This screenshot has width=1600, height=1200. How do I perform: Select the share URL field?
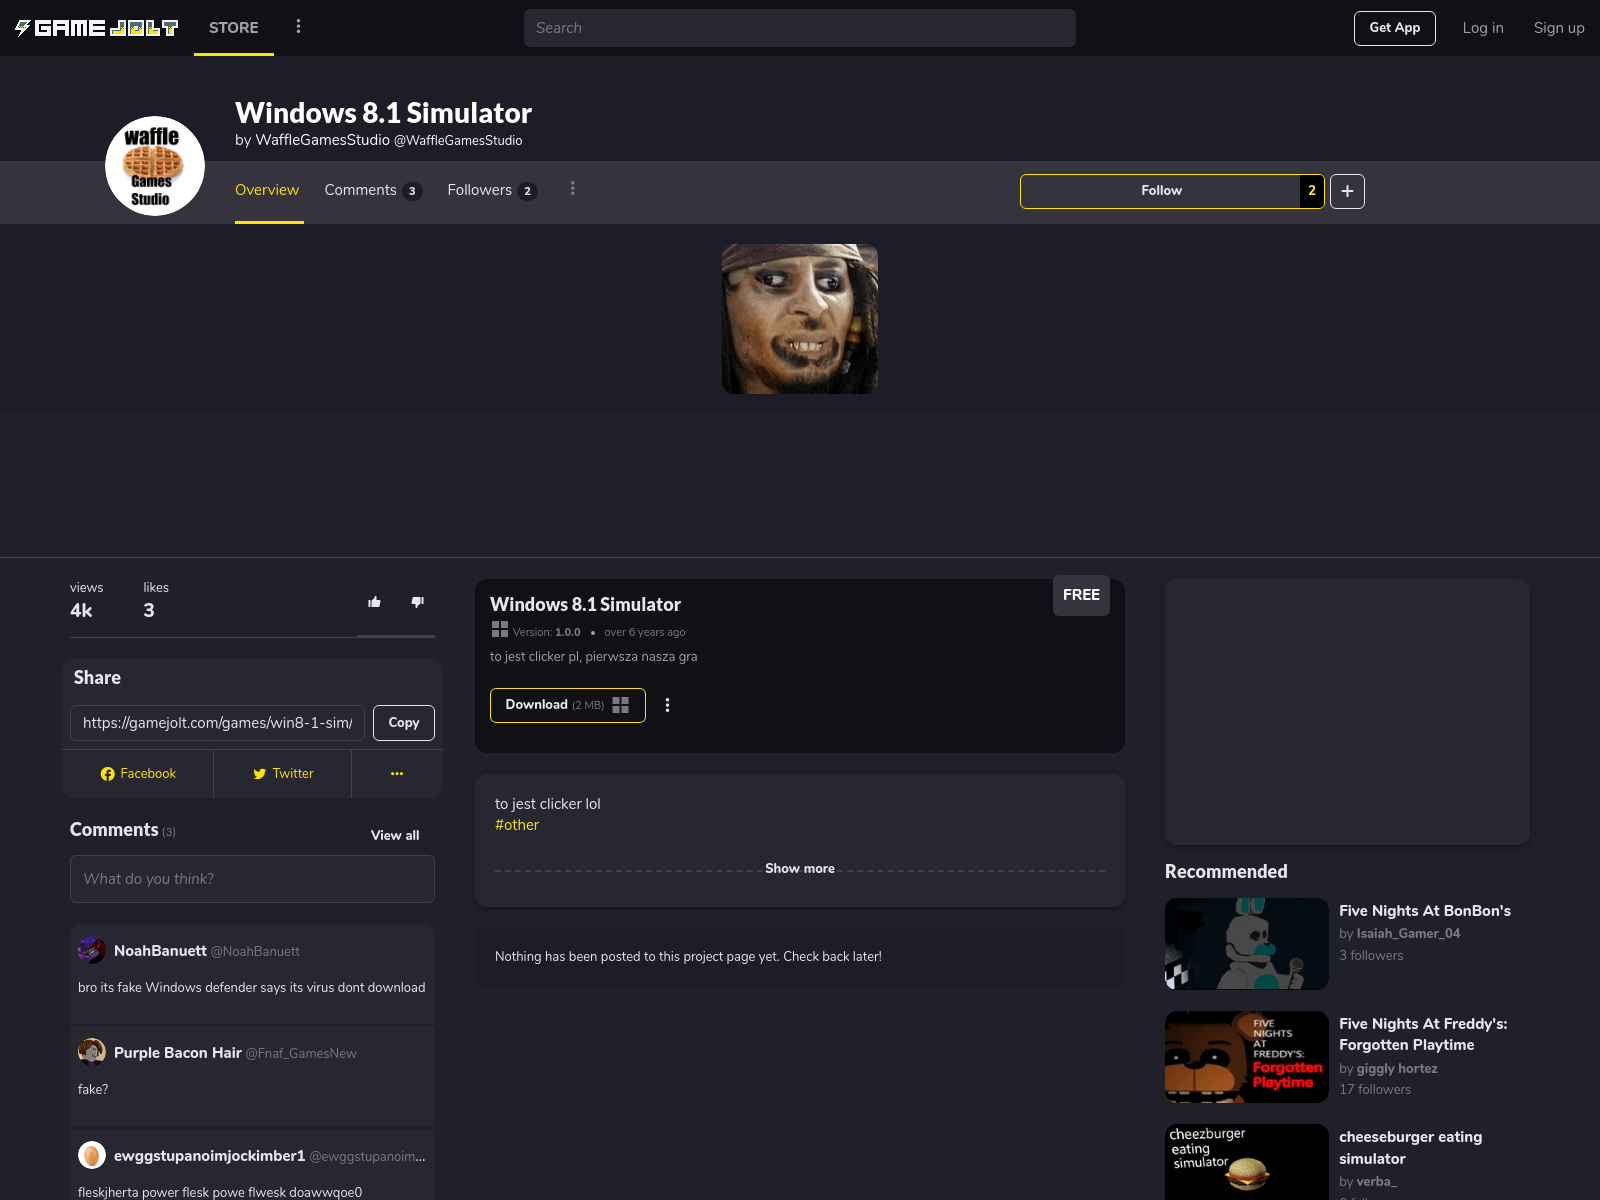tap(217, 723)
